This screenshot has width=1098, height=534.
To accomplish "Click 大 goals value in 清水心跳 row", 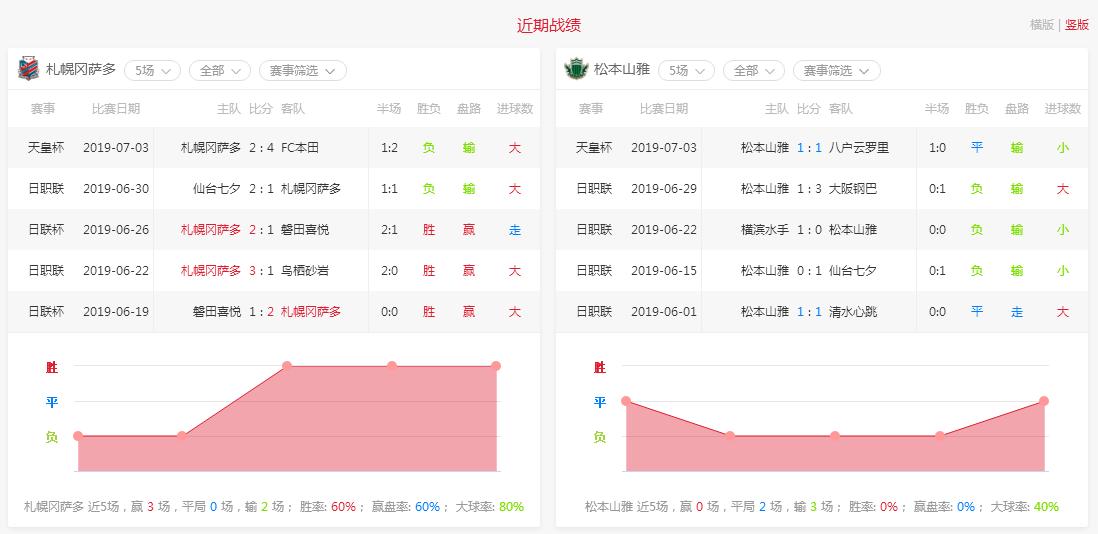I will tap(1063, 311).
